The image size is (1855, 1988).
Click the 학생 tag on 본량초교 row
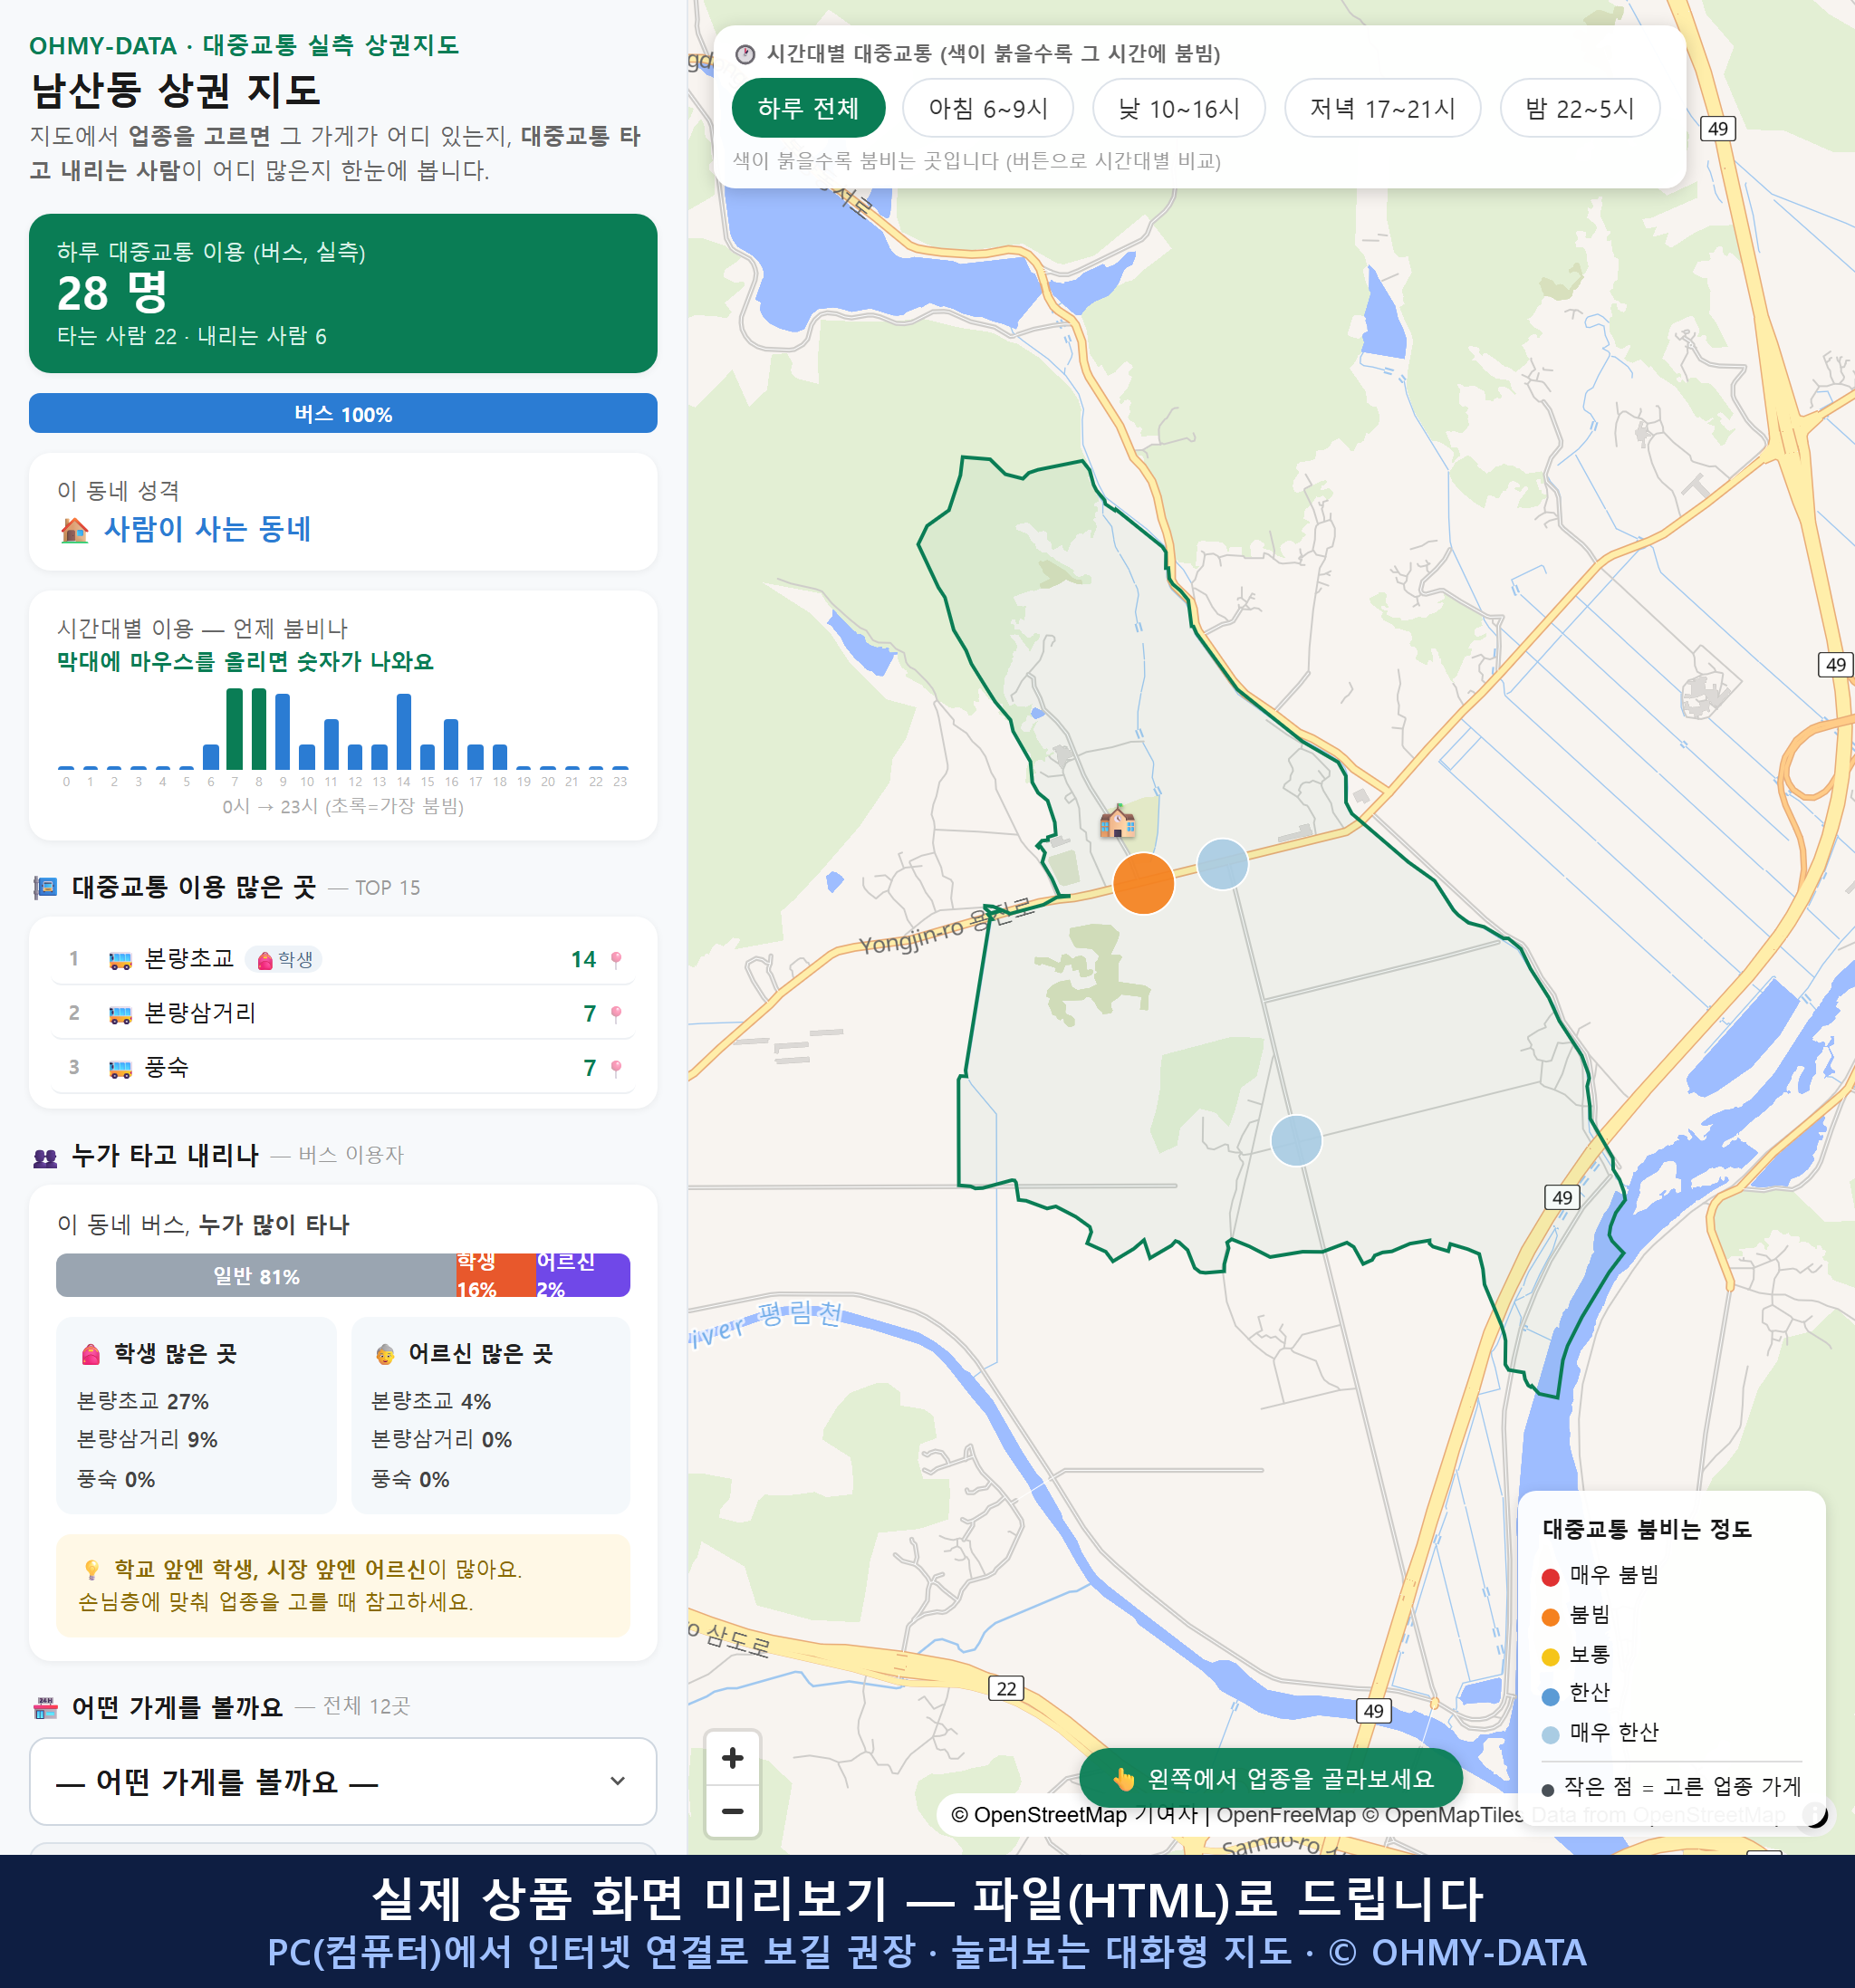click(x=285, y=960)
